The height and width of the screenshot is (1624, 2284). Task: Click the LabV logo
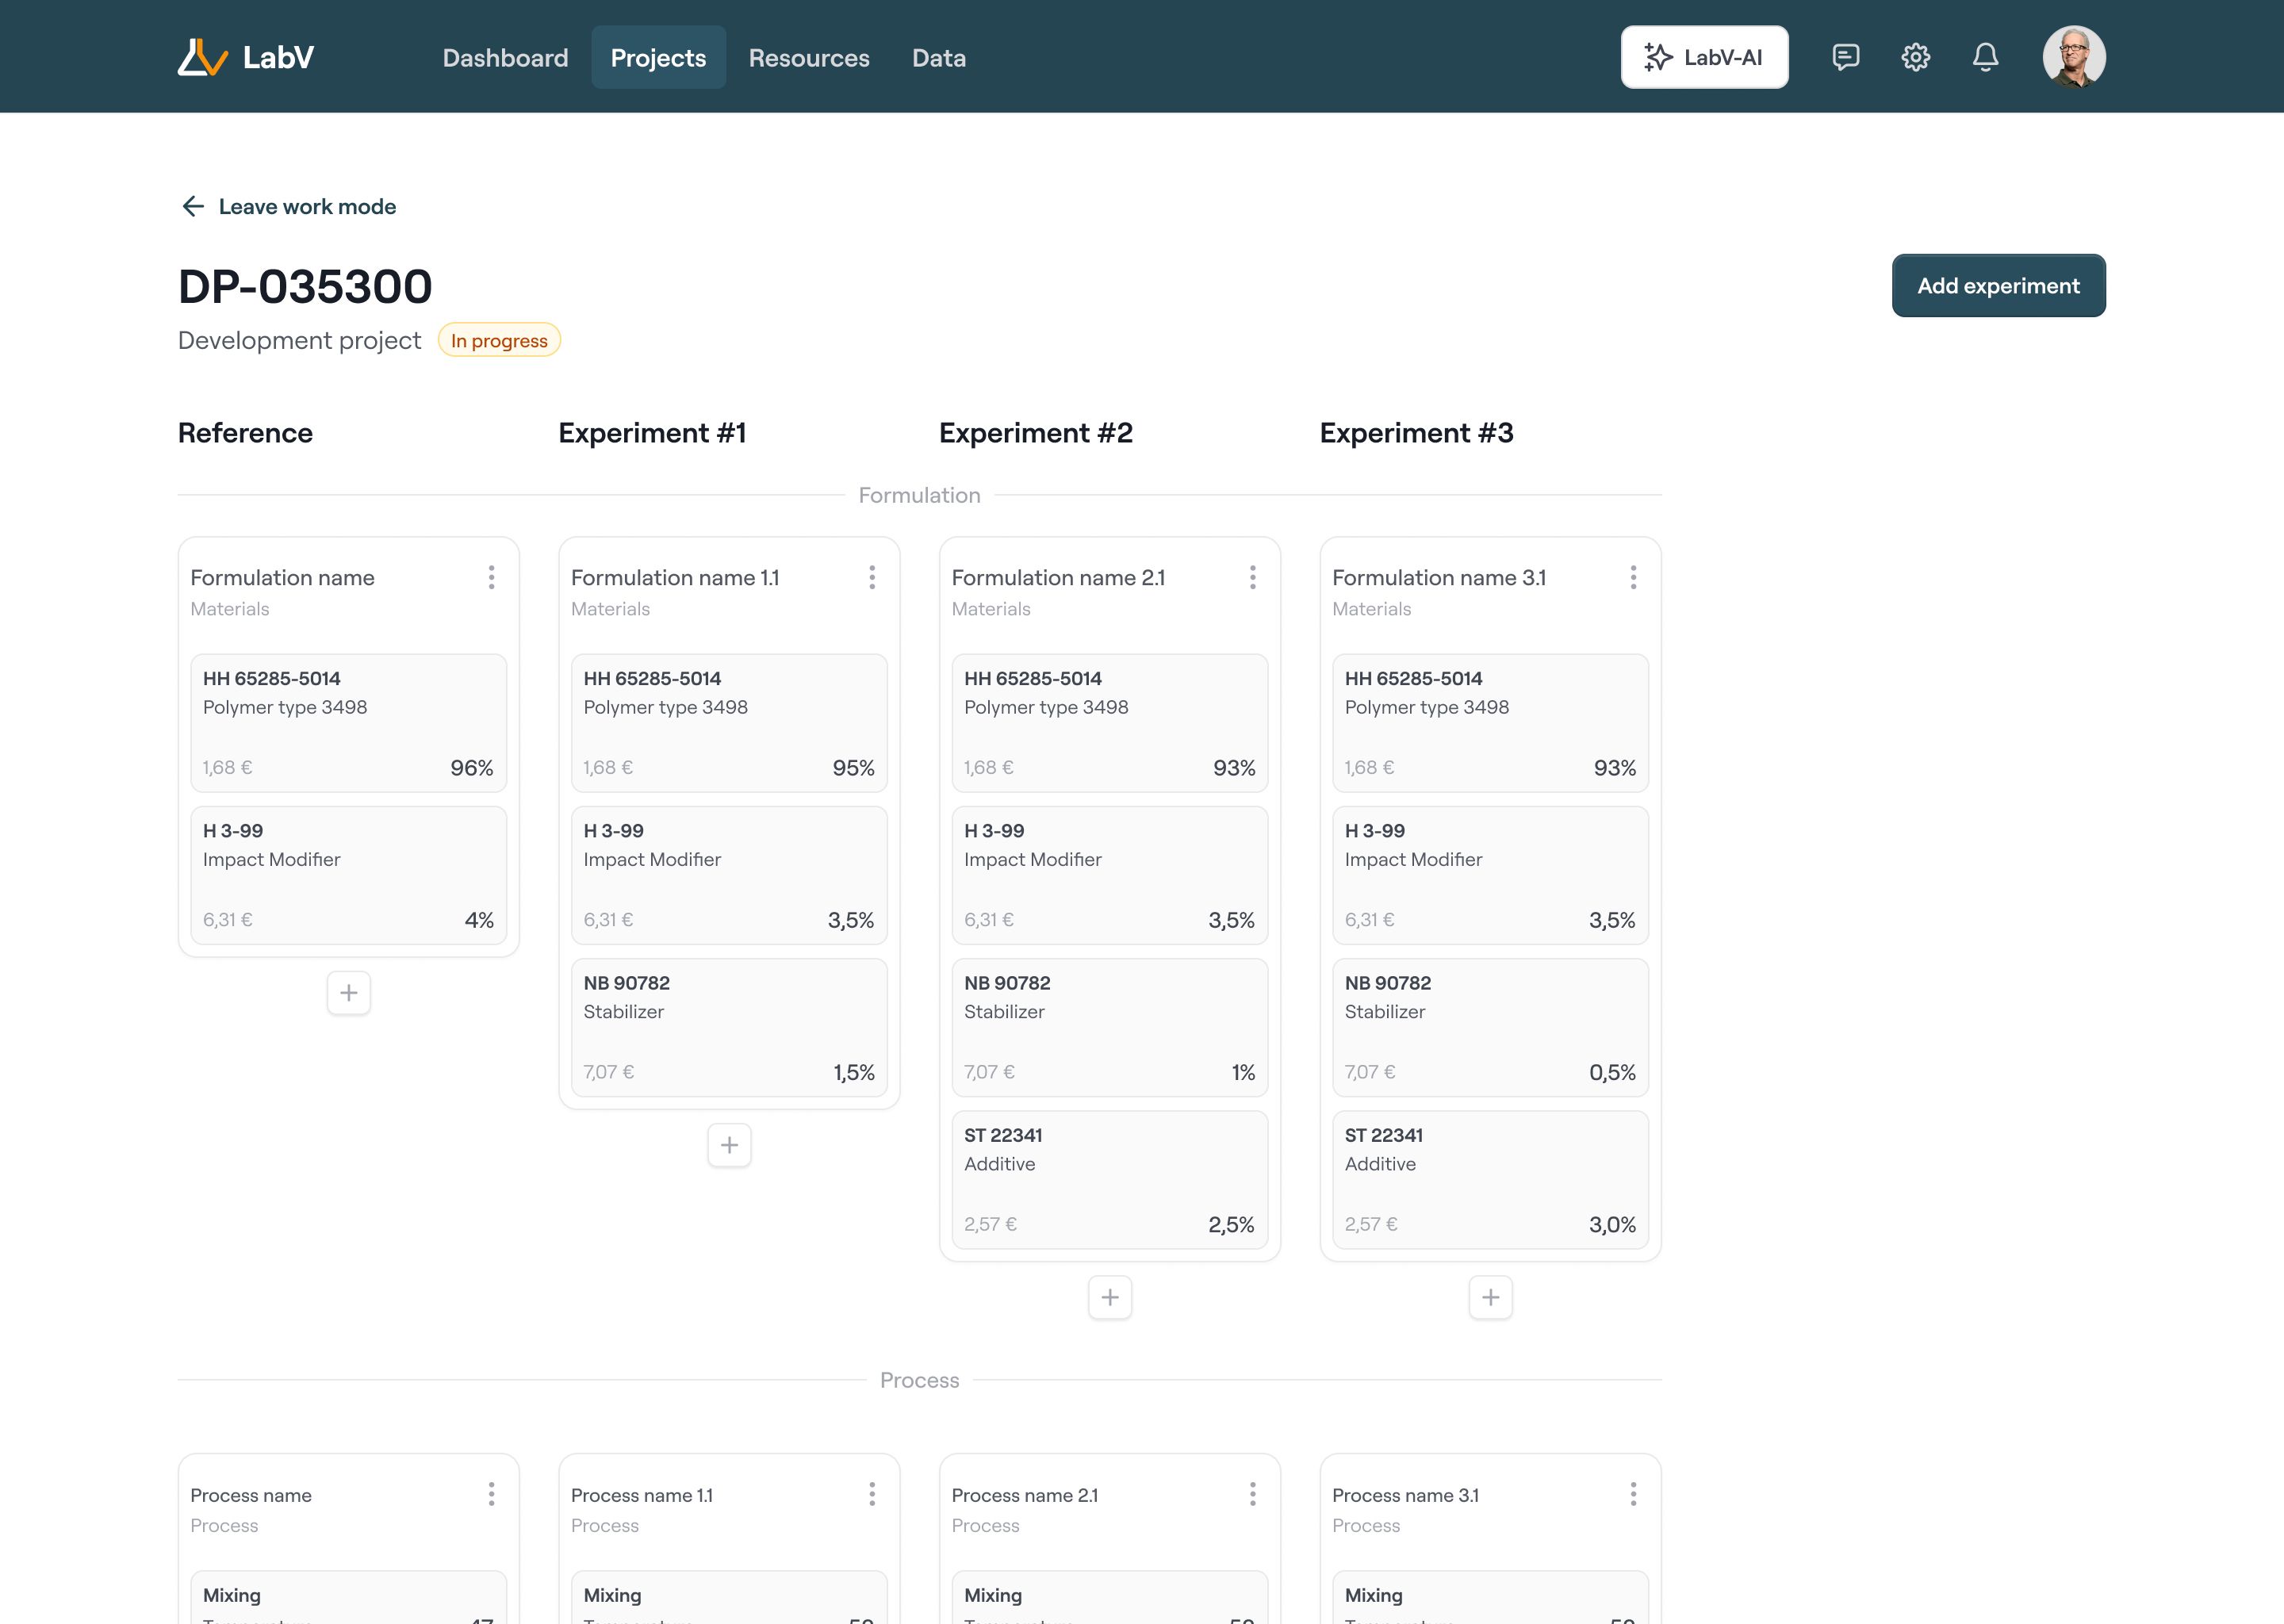pos(246,57)
